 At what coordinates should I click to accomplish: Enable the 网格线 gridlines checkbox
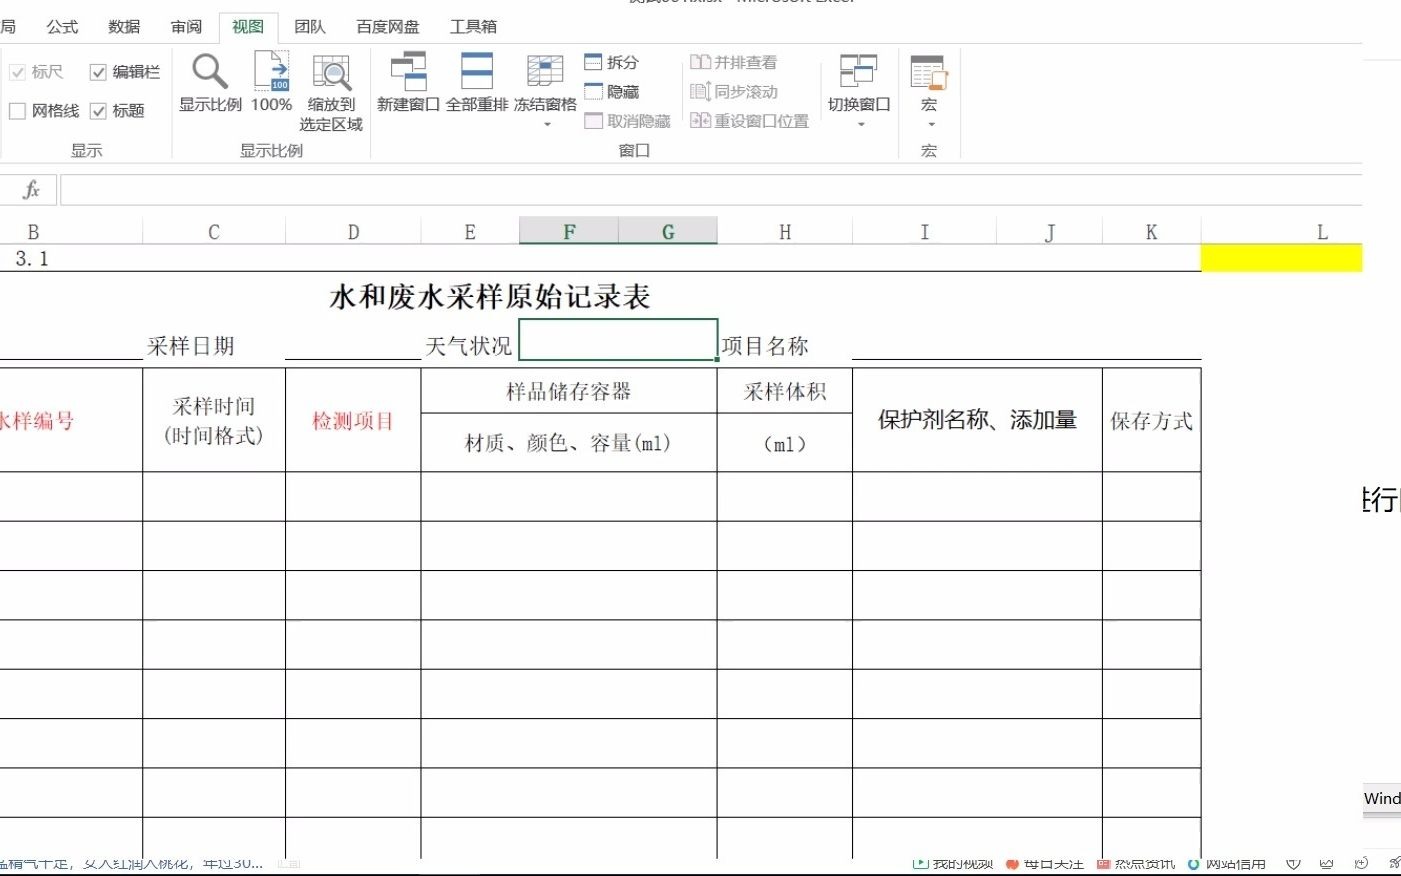coord(17,111)
